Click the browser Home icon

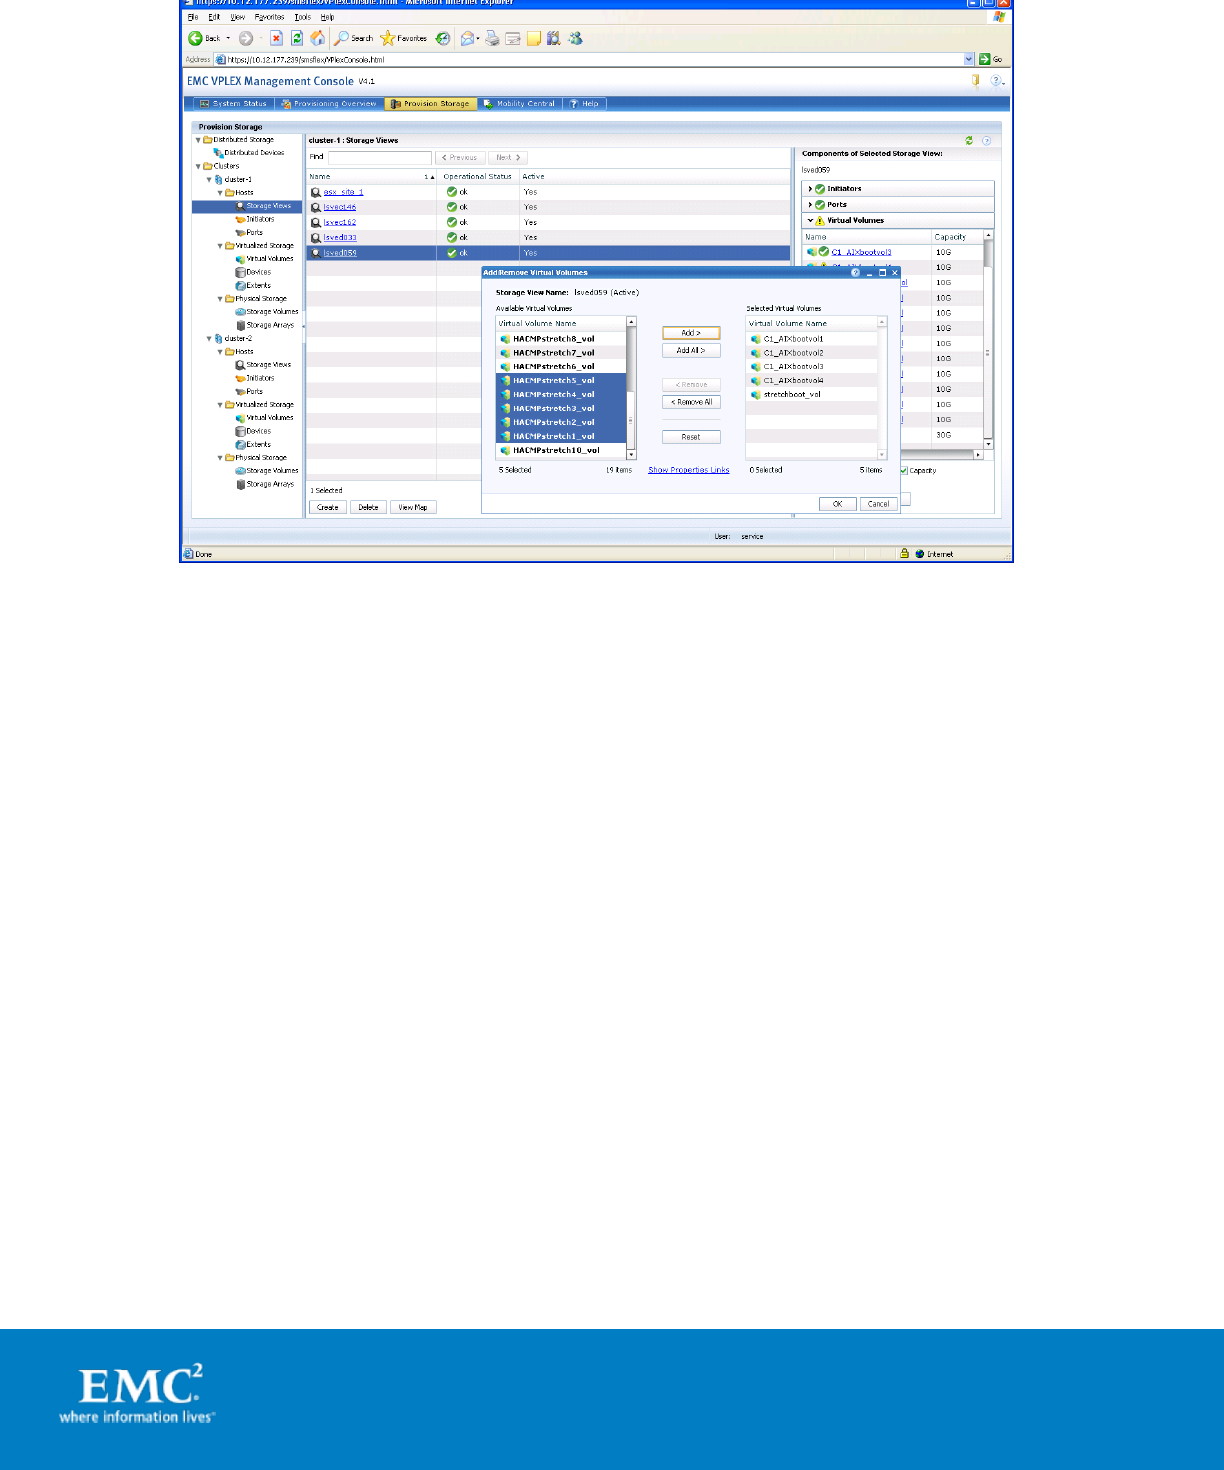(x=318, y=38)
